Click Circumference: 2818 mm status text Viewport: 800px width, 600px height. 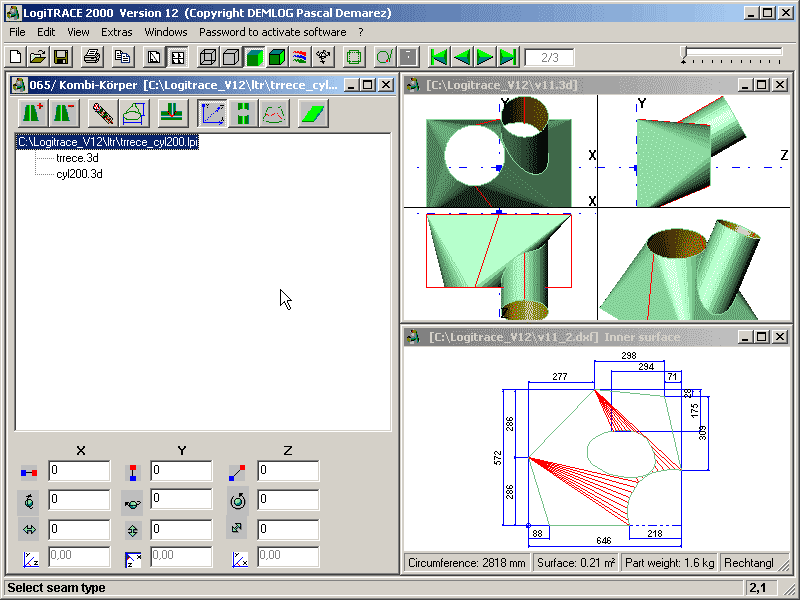[467, 563]
